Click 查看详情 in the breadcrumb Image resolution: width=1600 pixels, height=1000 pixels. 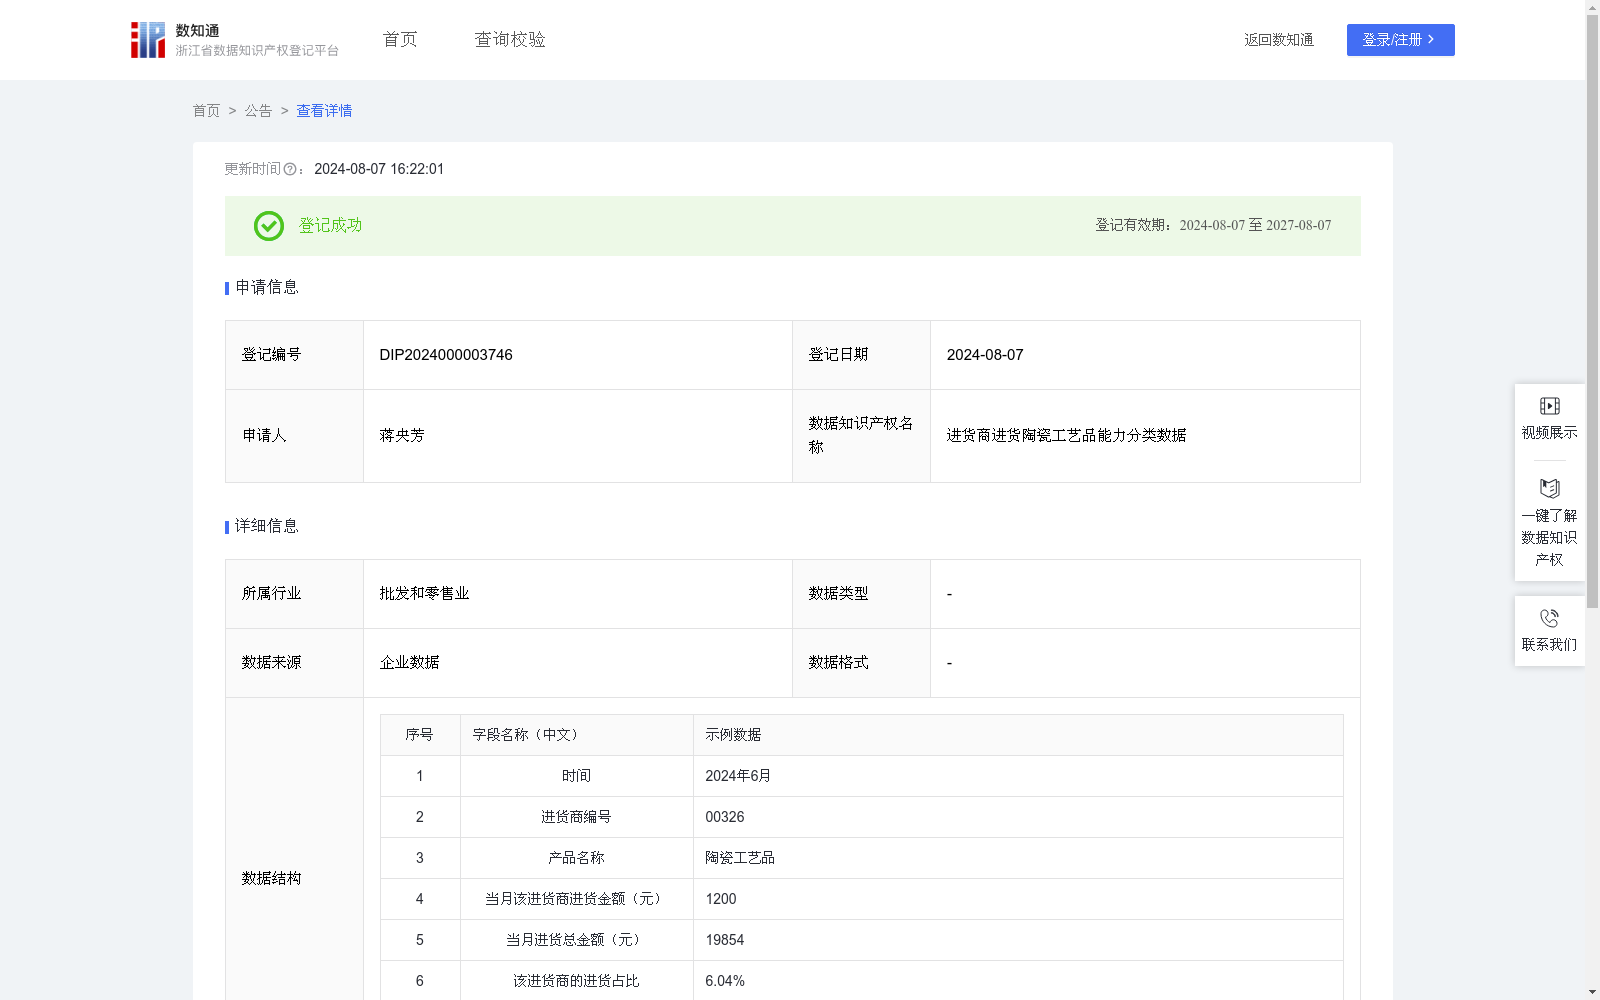[324, 111]
